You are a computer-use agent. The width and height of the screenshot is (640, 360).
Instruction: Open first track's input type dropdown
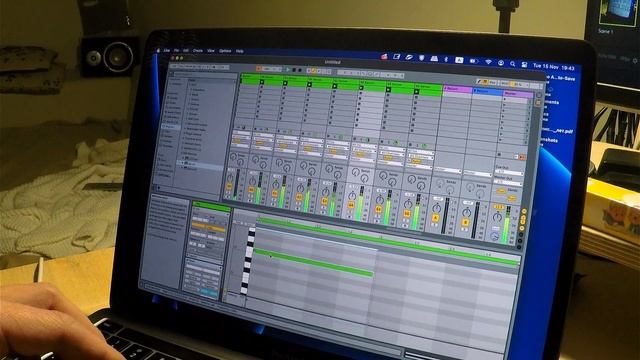click(x=241, y=133)
